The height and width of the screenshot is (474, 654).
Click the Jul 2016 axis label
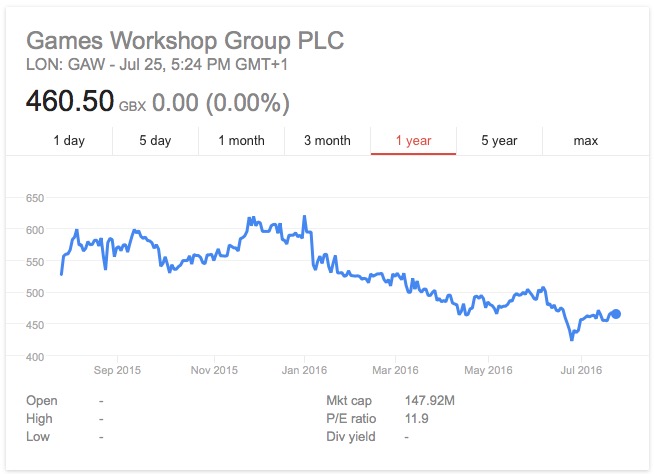[x=581, y=370]
